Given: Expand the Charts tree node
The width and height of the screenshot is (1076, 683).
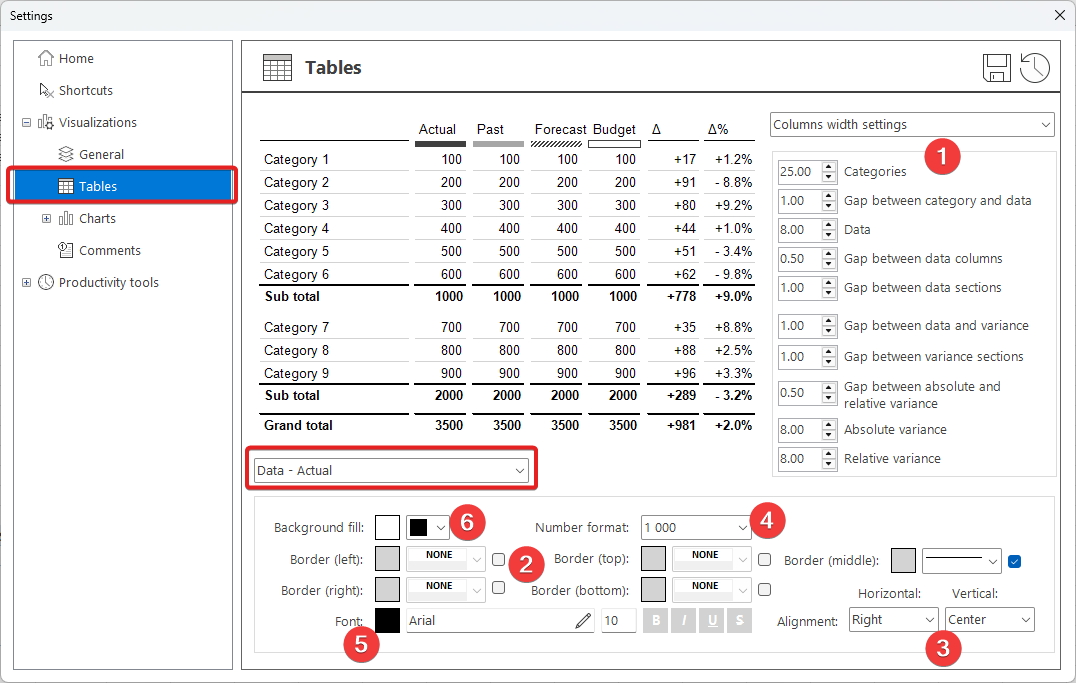Looking at the screenshot, I should pyautogui.click(x=46, y=219).
